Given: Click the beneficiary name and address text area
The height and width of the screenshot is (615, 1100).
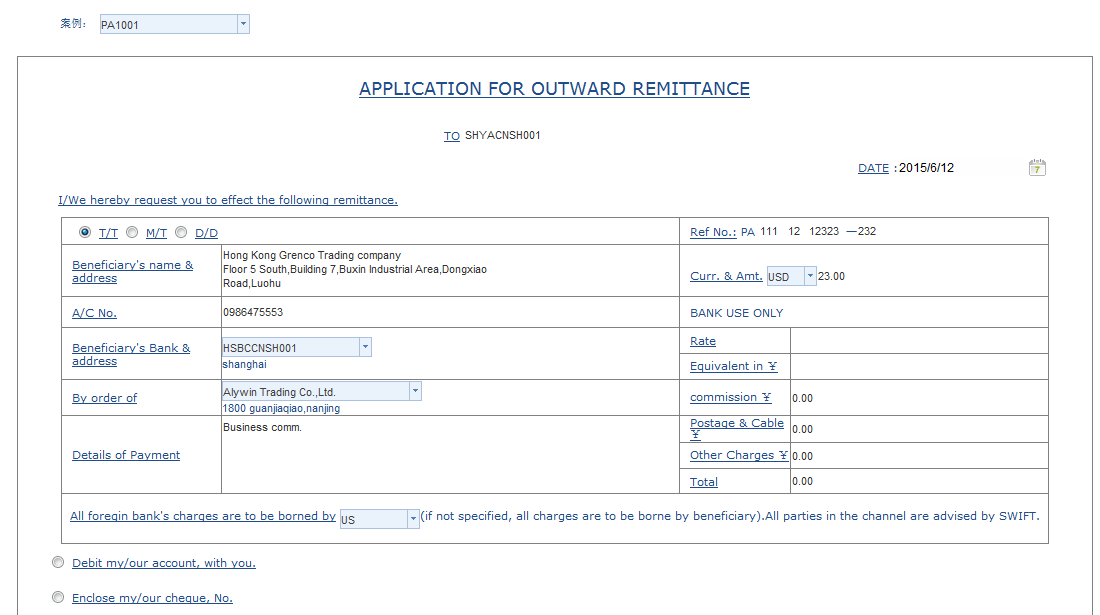Looking at the screenshot, I should tap(354, 269).
